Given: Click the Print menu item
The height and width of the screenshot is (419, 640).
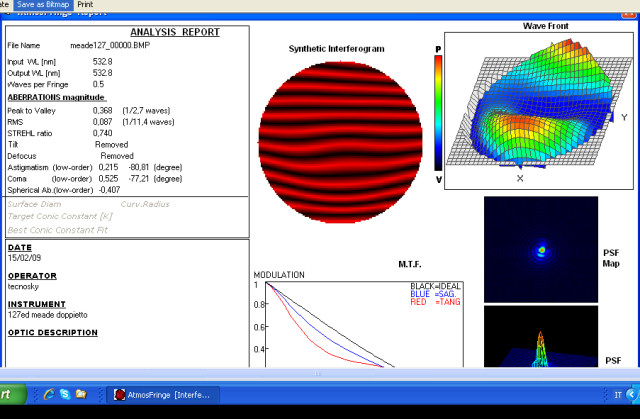Looking at the screenshot, I should (85, 4).
